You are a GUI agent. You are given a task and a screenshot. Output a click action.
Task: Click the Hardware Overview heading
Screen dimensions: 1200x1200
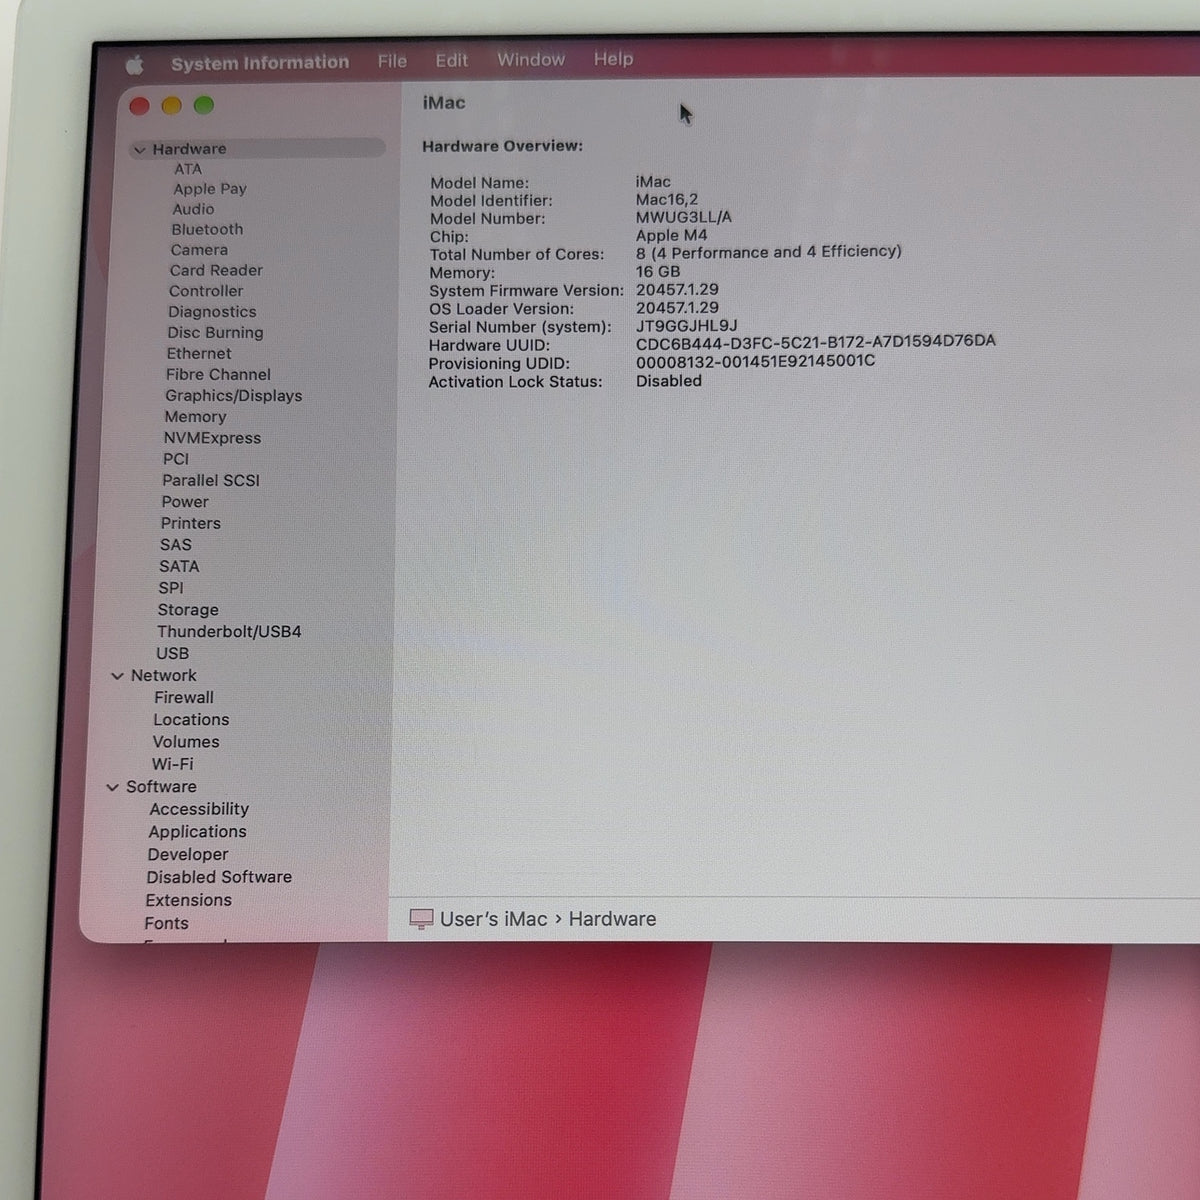(x=502, y=146)
